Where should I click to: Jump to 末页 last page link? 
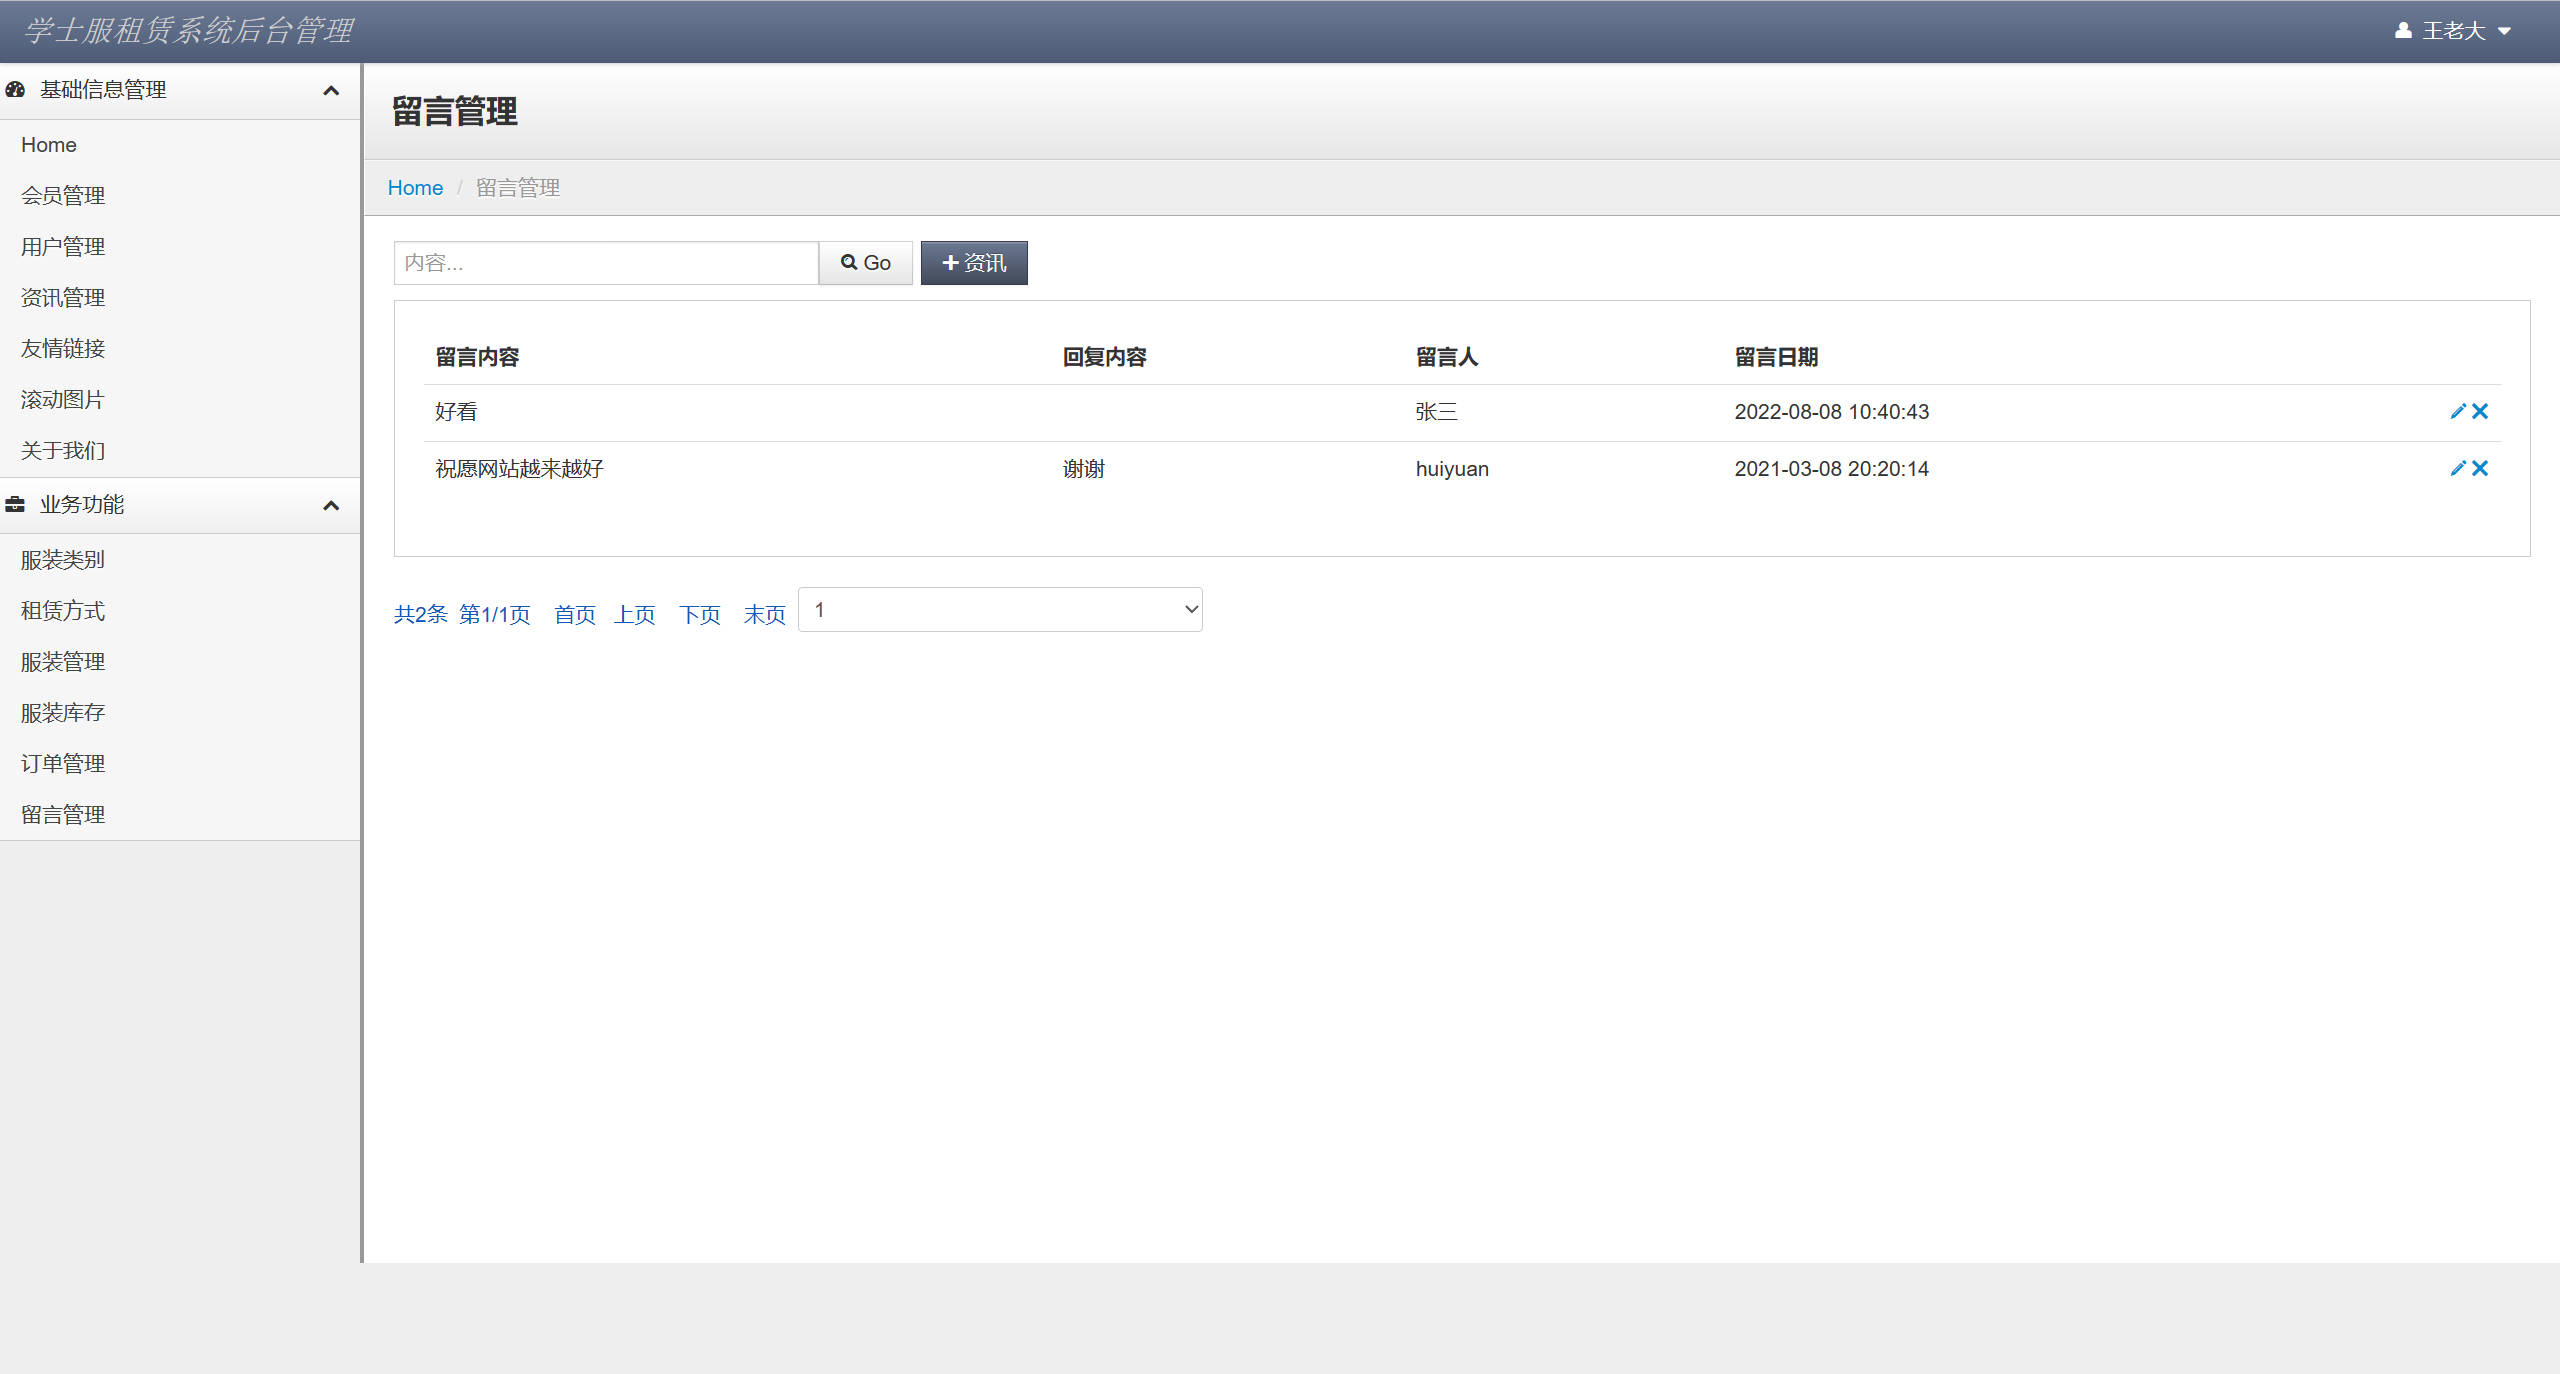click(x=764, y=614)
